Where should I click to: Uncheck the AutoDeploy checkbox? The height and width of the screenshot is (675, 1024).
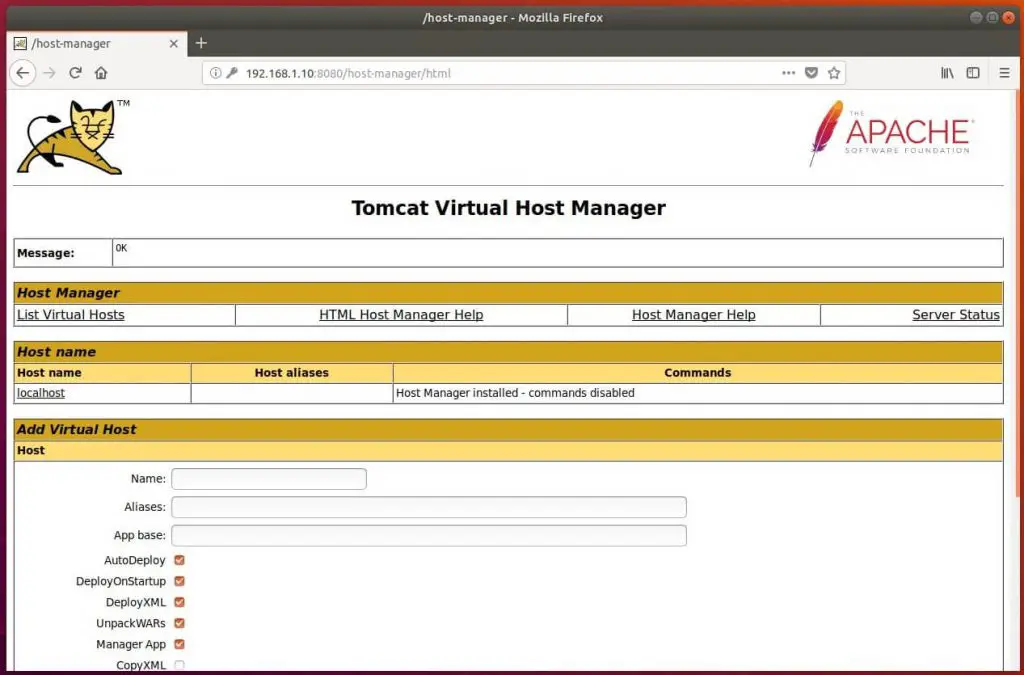tap(180, 560)
